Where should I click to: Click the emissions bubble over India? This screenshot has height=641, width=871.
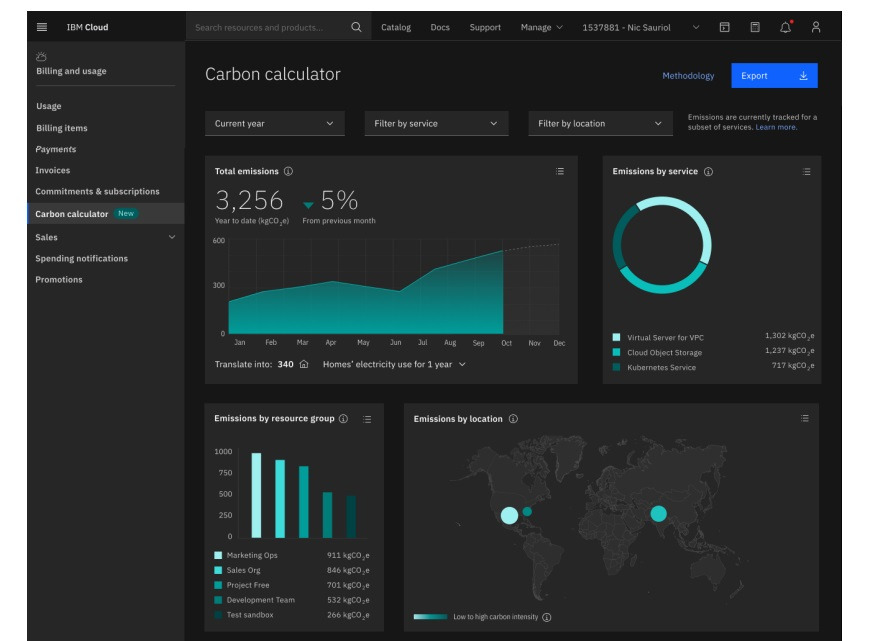658,514
